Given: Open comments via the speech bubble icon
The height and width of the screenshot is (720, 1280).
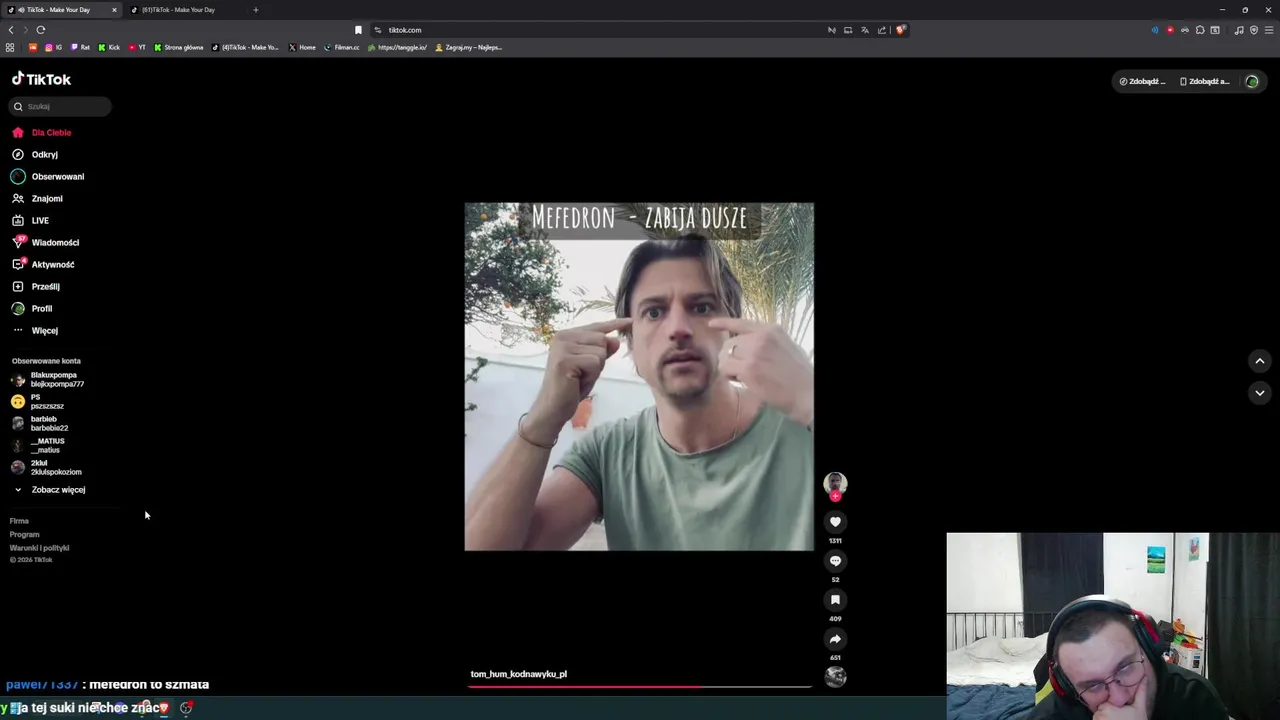Looking at the screenshot, I should [x=835, y=561].
